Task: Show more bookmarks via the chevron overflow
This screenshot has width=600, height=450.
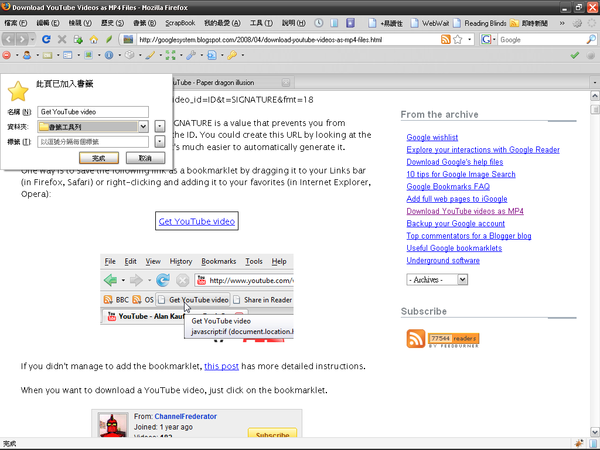Action: (562, 23)
